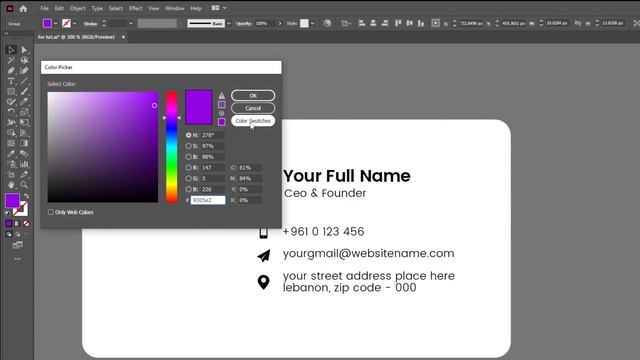The height and width of the screenshot is (360, 640).
Task: Open the Select menu
Action: point(116,8)
